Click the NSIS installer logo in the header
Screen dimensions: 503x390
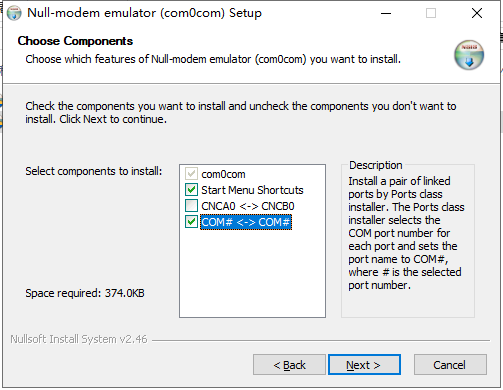[469, 55]
